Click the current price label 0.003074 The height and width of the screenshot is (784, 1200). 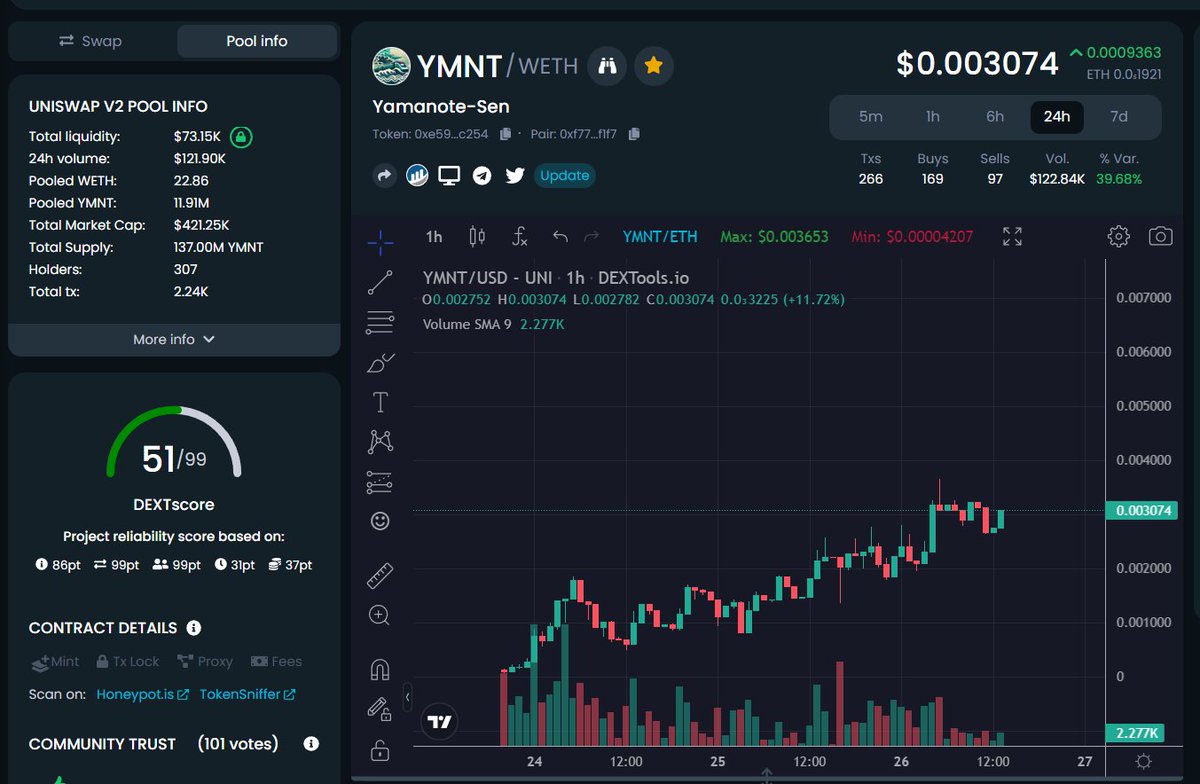pyautogui.click(x=1141, y=511)
